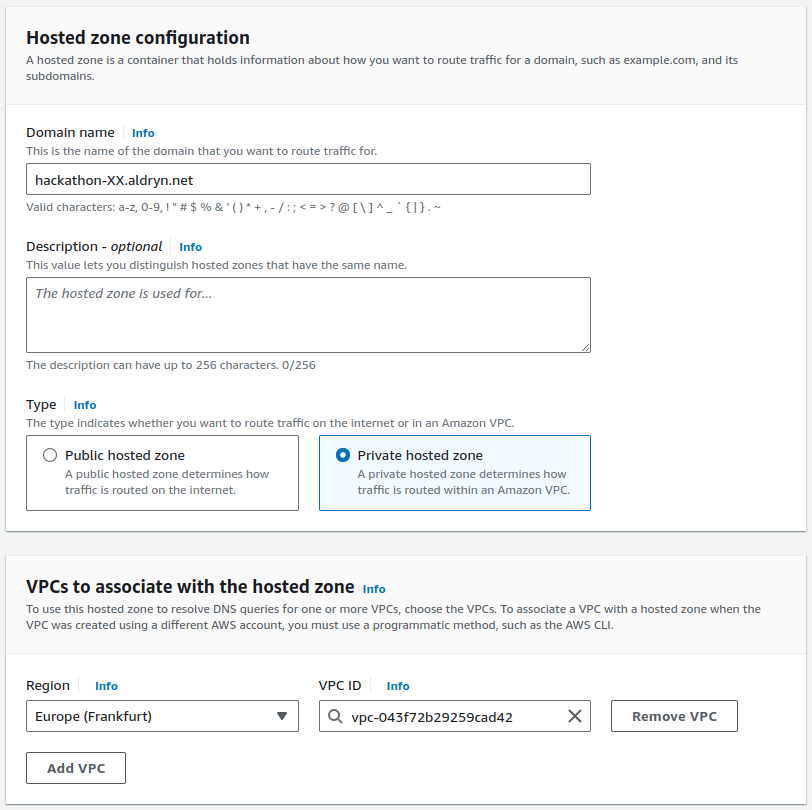Open the Domain name Info link
Viewport: 812px width, 810px height.
click(142, 132)
